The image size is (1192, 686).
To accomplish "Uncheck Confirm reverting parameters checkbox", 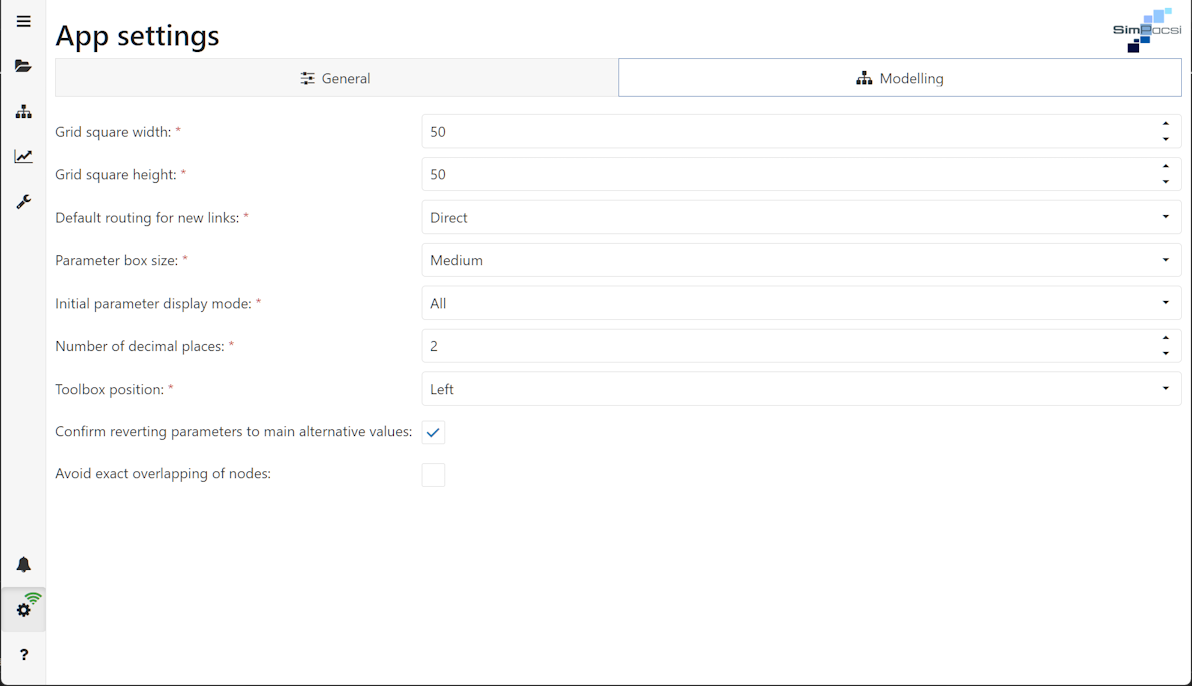I will 433,432.
